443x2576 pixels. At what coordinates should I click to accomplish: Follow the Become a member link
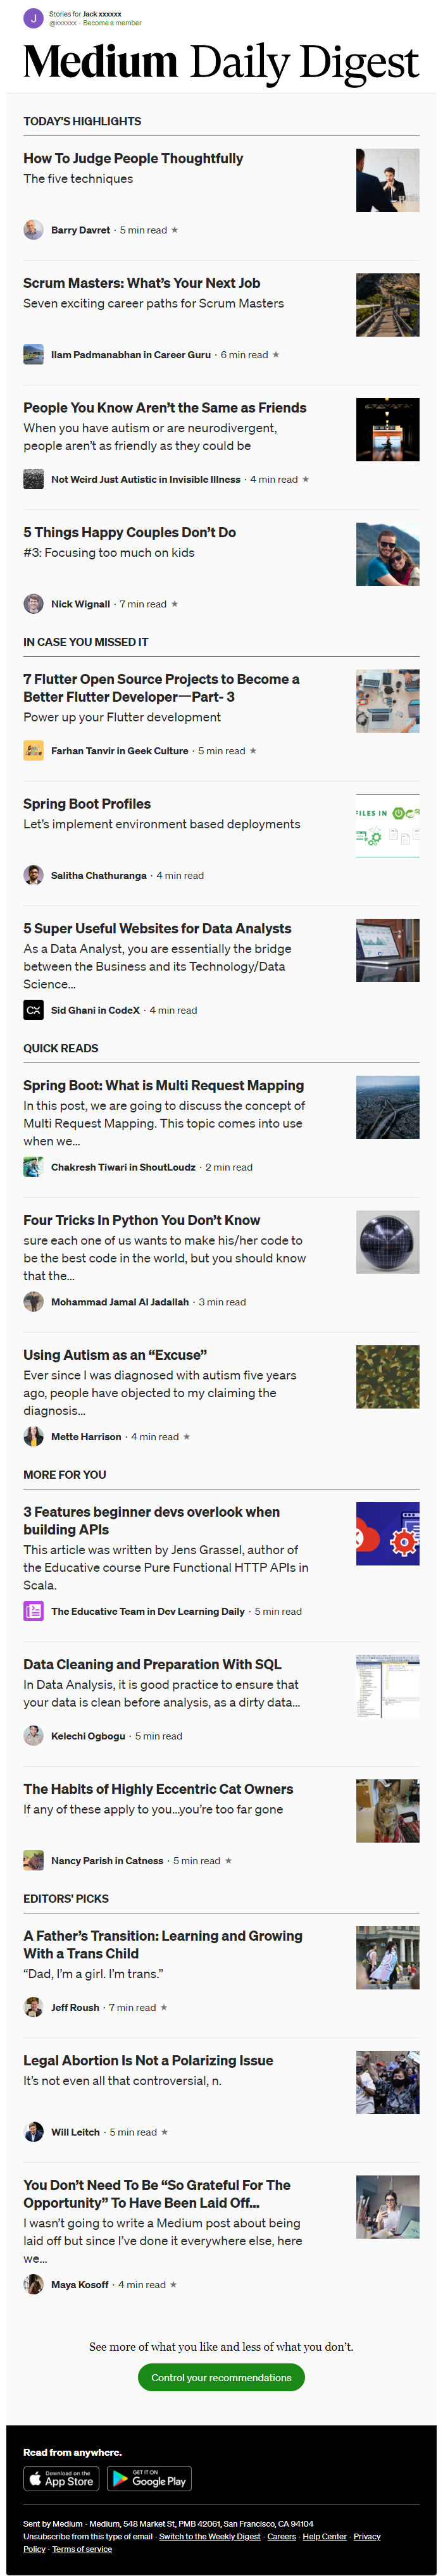tap(112, 23)
